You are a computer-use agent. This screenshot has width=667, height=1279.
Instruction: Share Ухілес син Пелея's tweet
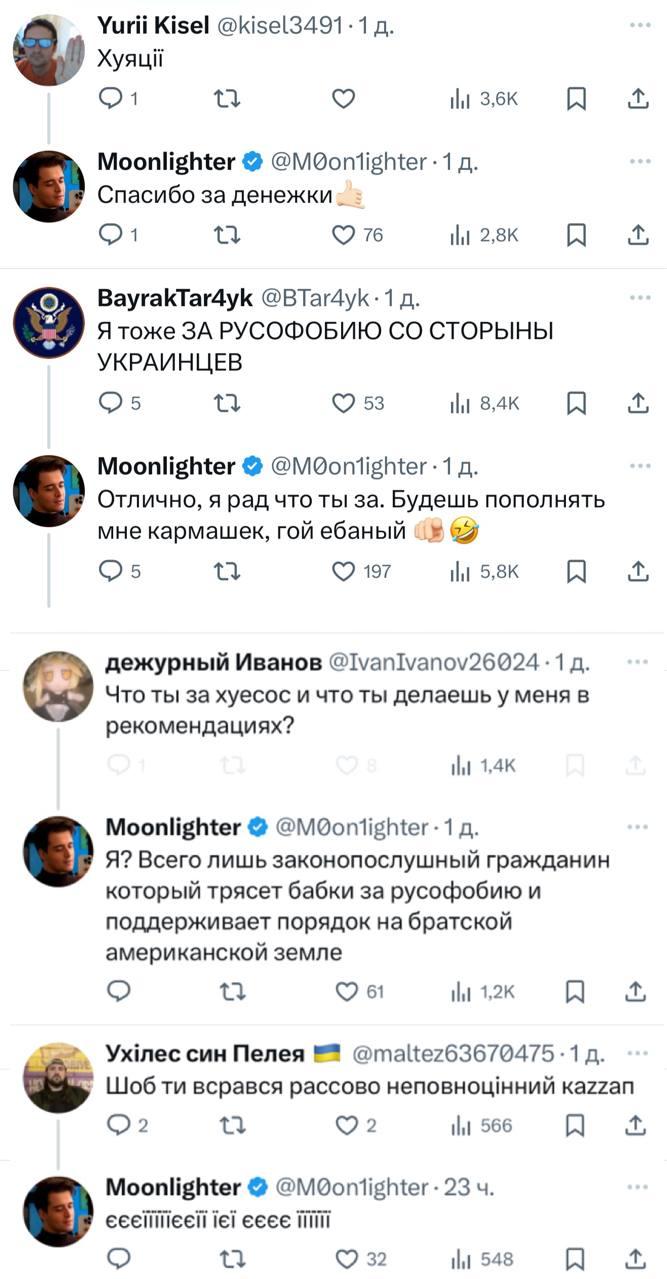pyautogui.click(x=637, y=1125)
